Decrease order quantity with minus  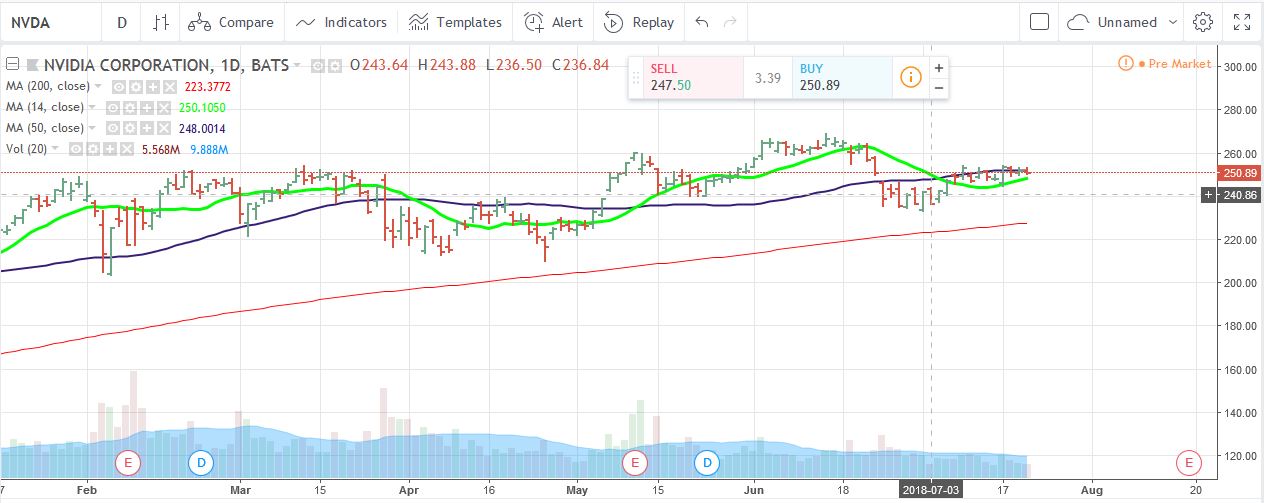pyautogui.click(x=939, y=87)
